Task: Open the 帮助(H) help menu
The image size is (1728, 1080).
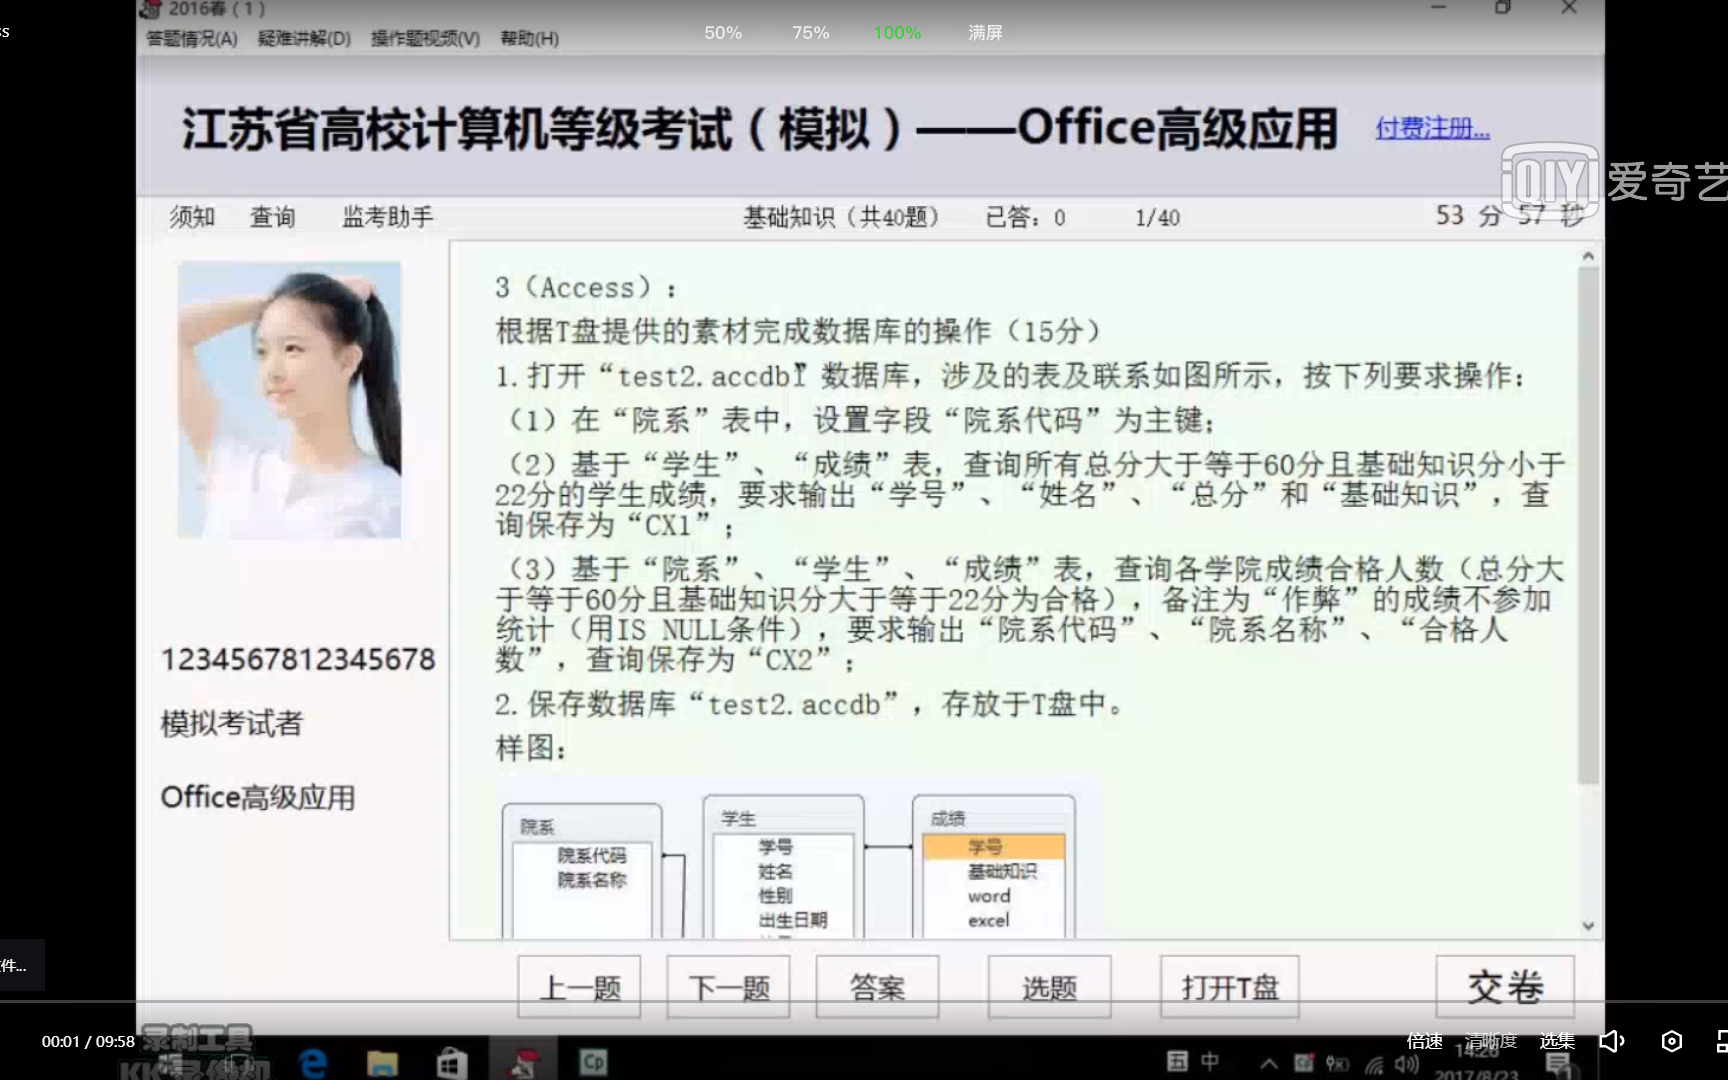Action: [x=528, y=39]
